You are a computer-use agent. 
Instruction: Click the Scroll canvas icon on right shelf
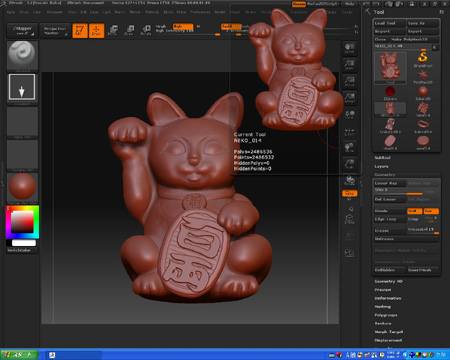tap(349, 48)
